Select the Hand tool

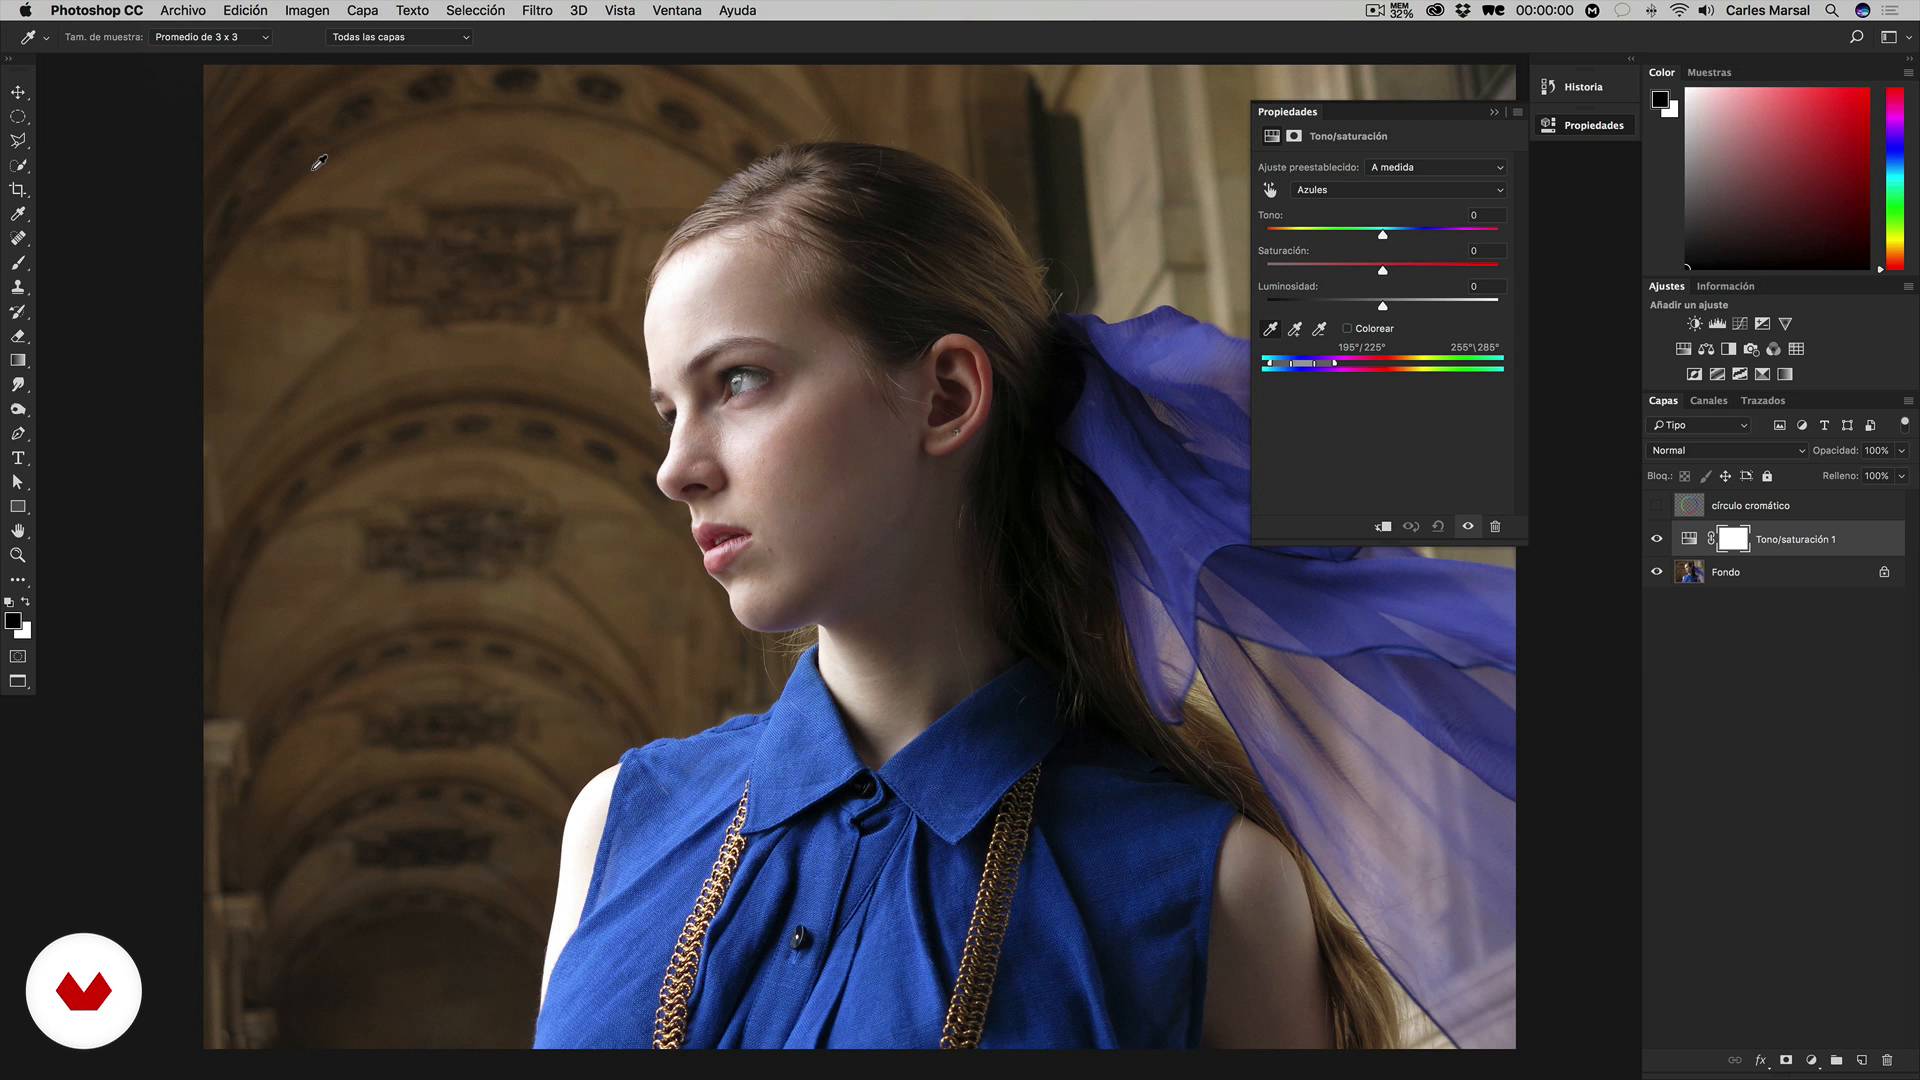click(18, 531)
